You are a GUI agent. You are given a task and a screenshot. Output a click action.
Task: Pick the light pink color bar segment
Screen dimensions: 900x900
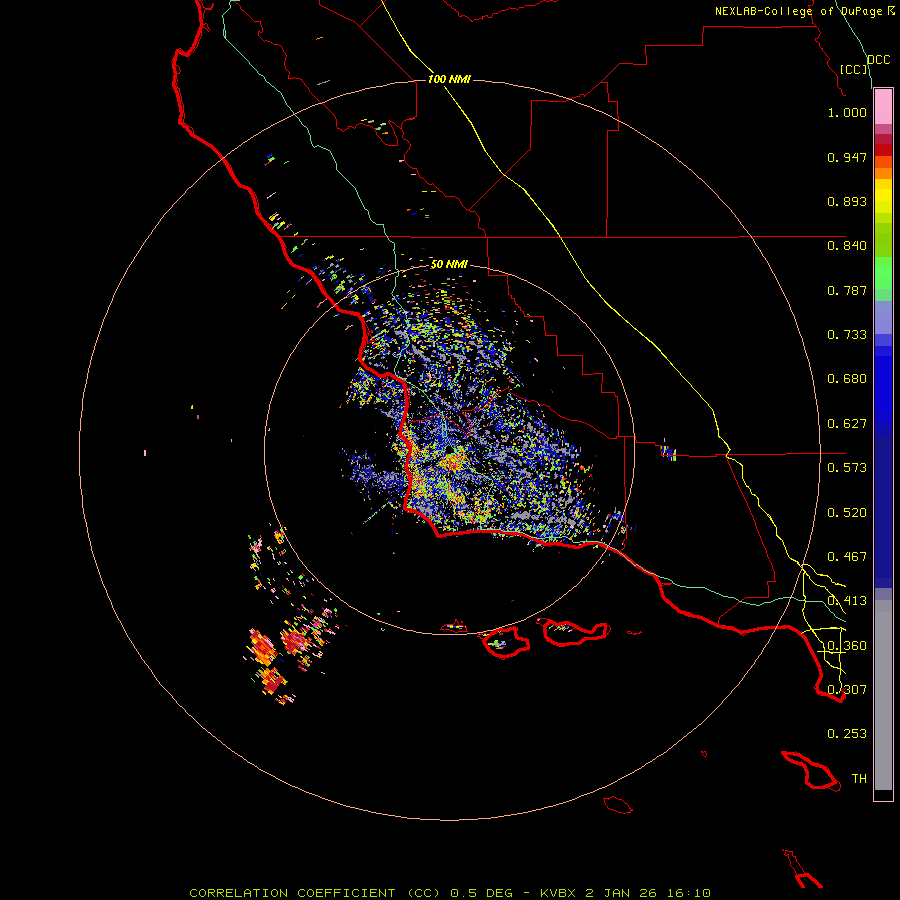click(883, 107)
